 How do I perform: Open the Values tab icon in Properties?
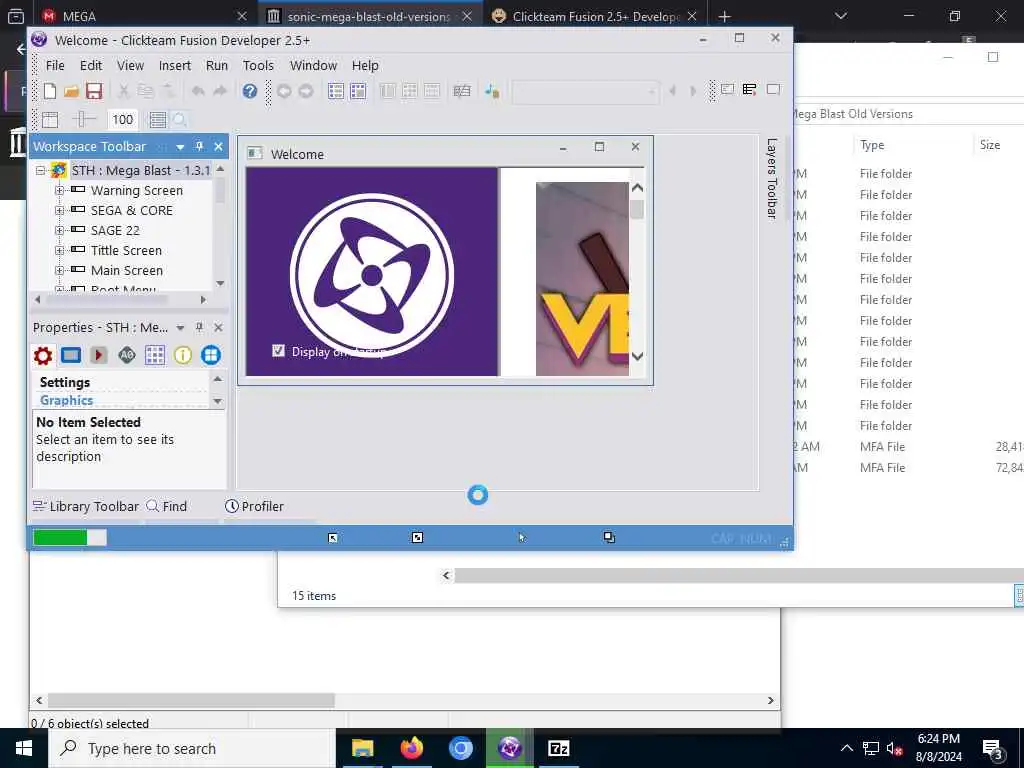(127, 355)
